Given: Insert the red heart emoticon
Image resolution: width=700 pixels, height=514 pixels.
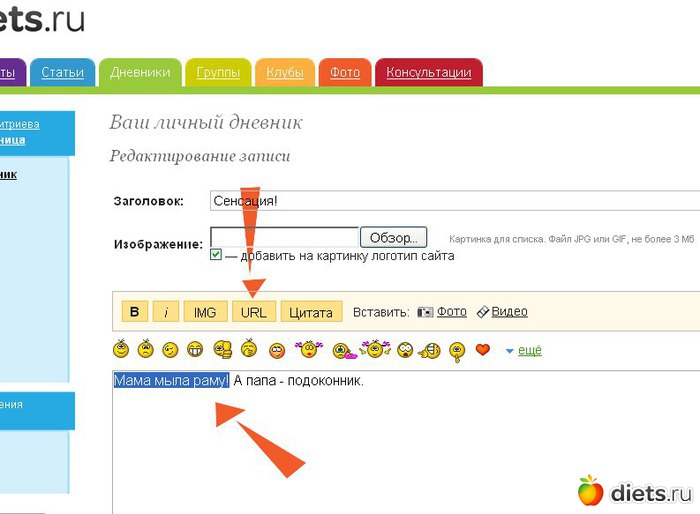Looking at the screenshot, I should [483, 350].
